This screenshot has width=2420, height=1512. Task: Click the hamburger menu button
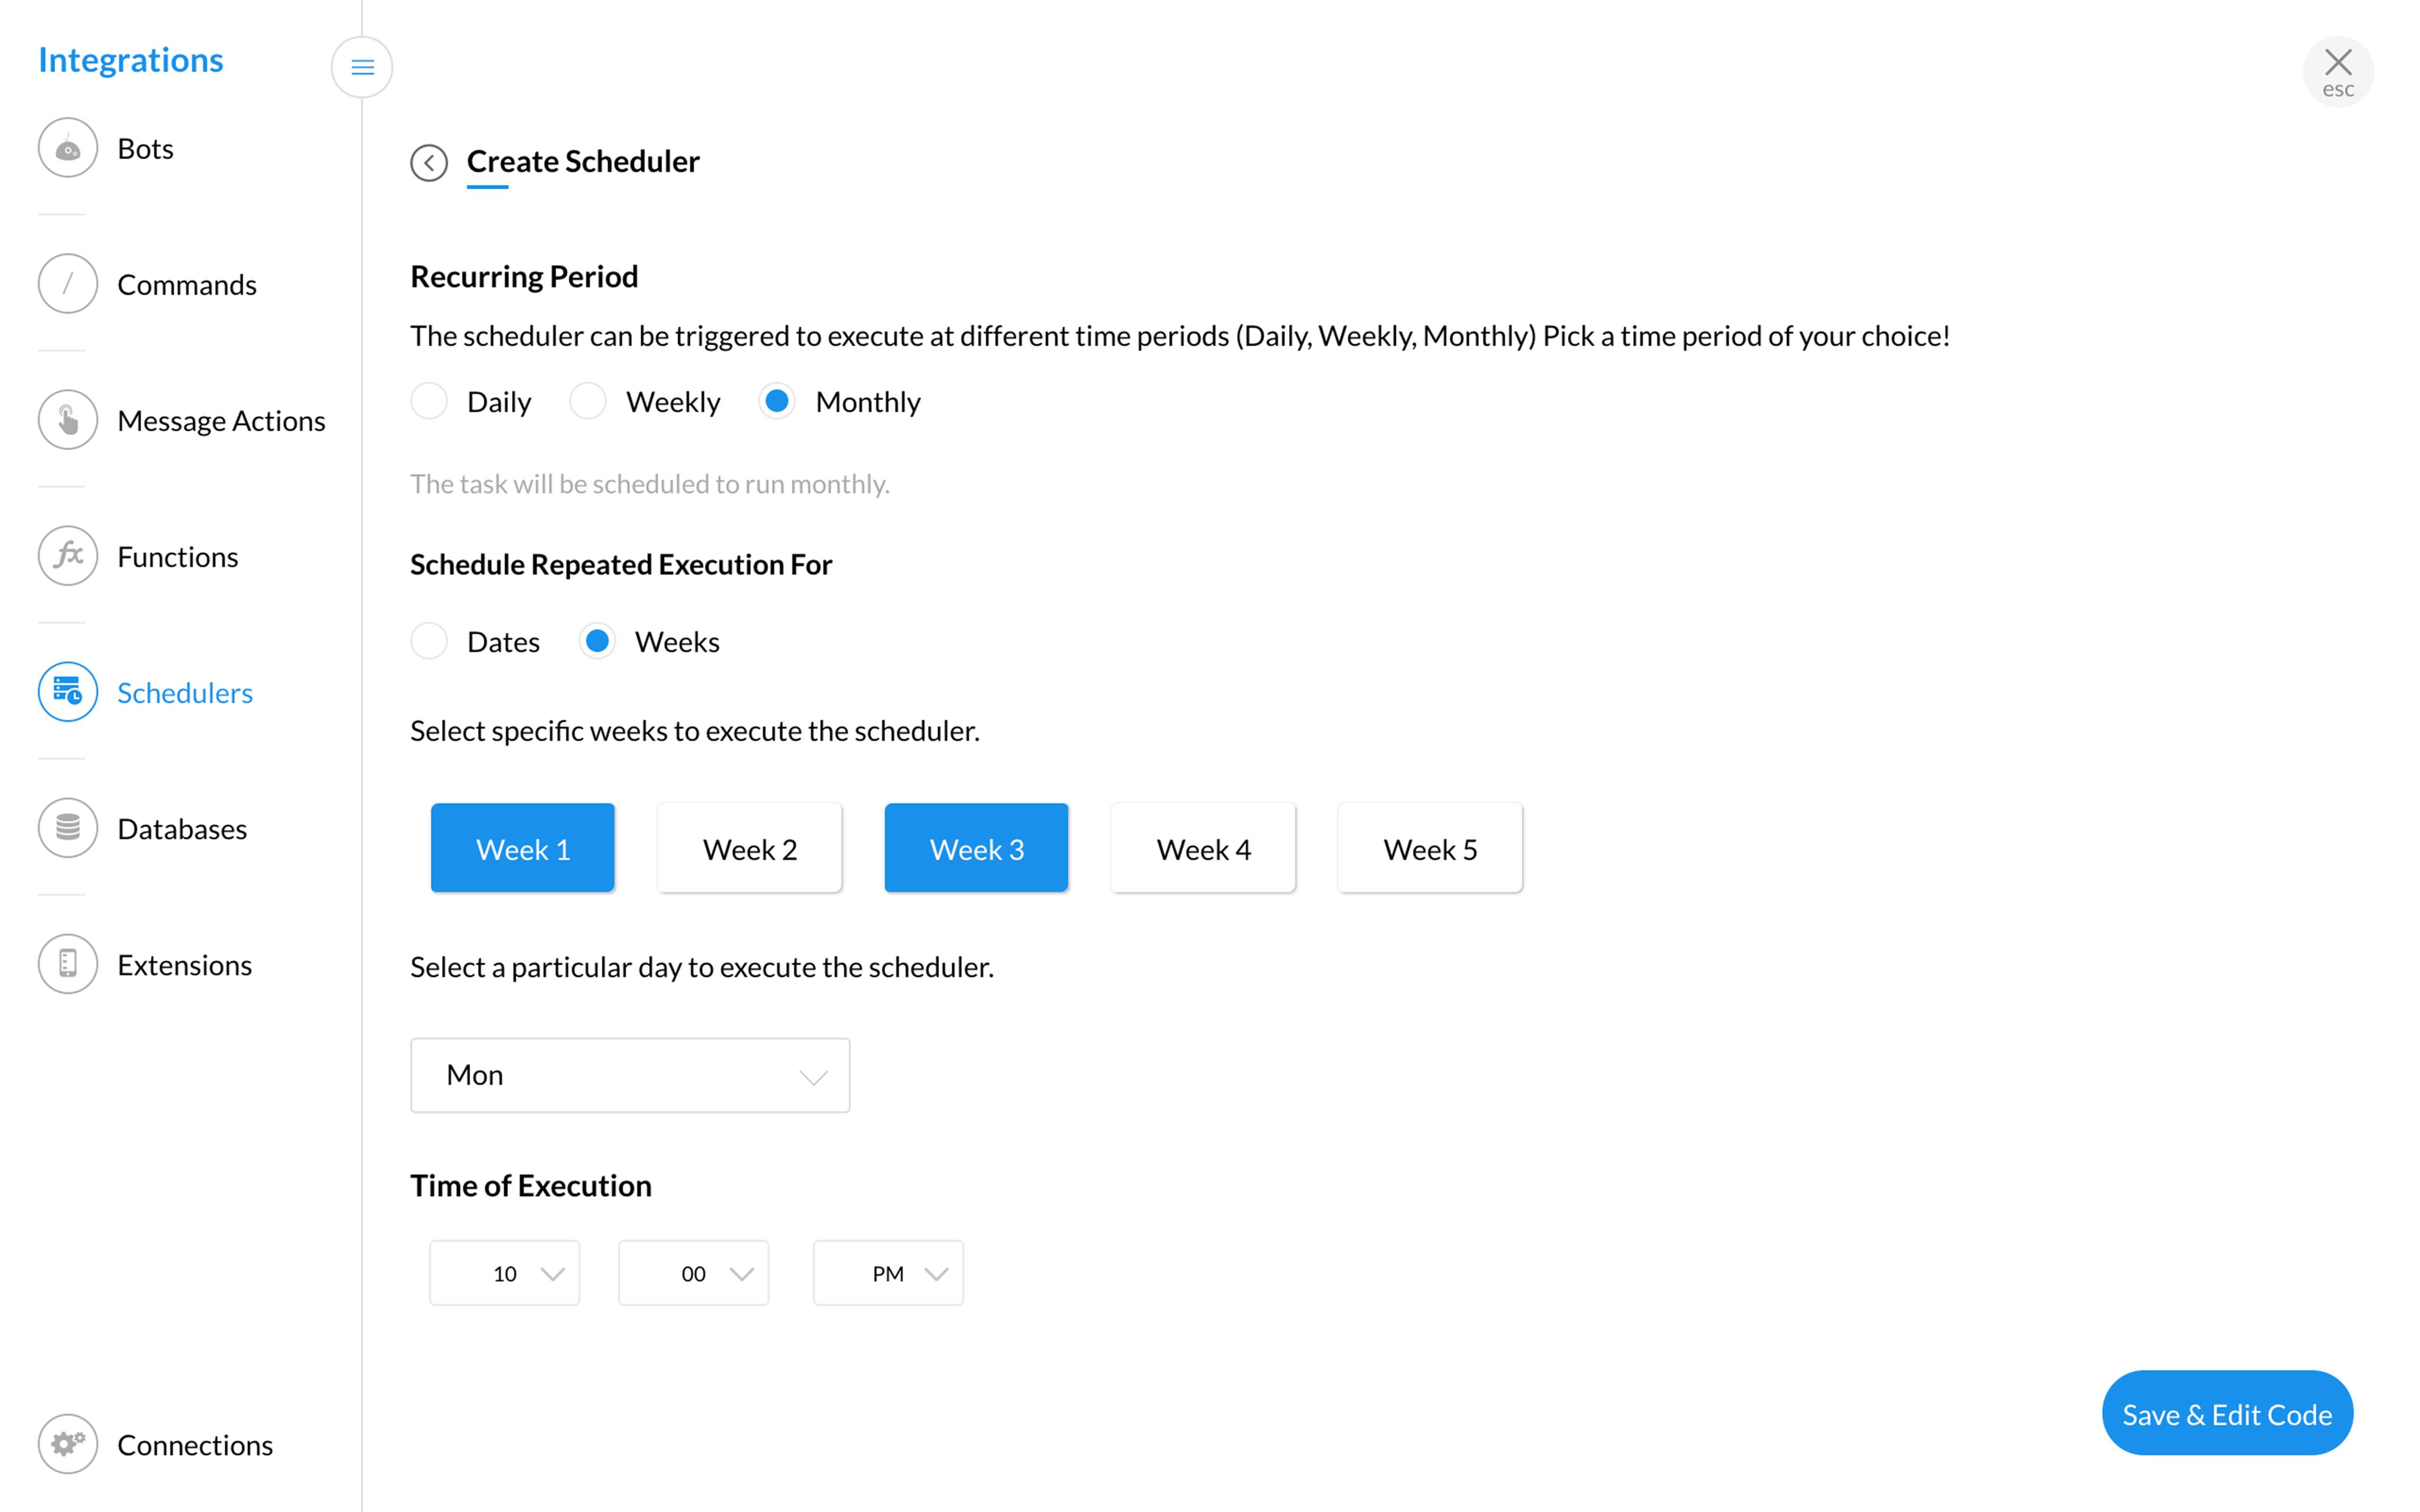click(x=362, y=66)
